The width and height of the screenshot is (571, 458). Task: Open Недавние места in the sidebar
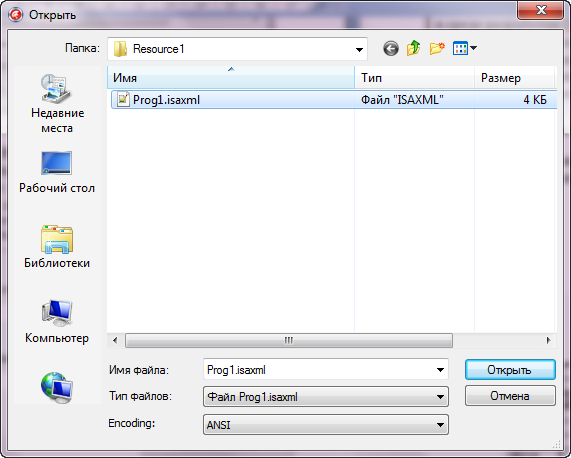click(x=57, y=104)
